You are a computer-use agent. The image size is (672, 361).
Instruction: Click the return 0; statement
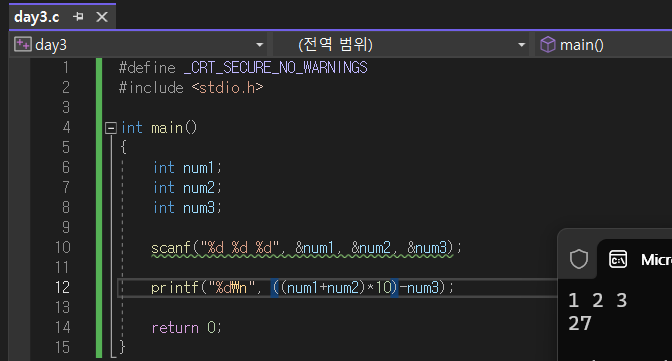(186, 328)
